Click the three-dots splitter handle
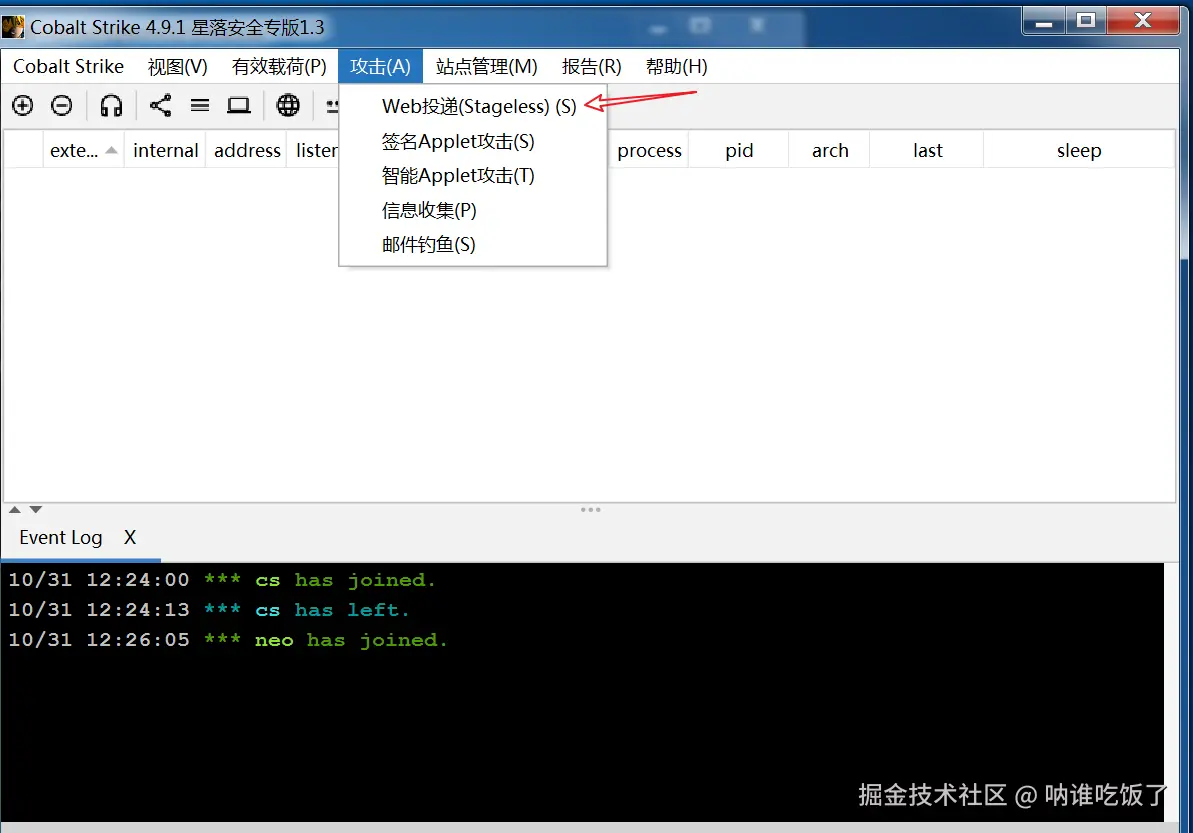Viewport: 1193px width, 833px height. coord(590,510)
